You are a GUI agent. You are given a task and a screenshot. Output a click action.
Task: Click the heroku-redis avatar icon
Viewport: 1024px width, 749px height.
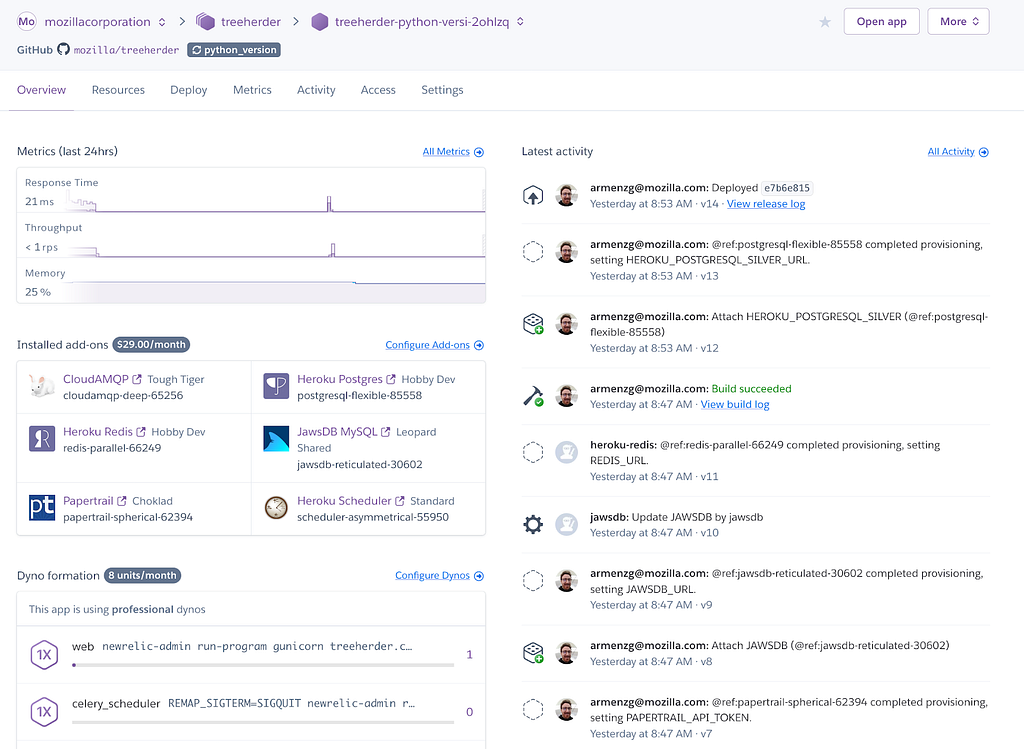(566, 452)
